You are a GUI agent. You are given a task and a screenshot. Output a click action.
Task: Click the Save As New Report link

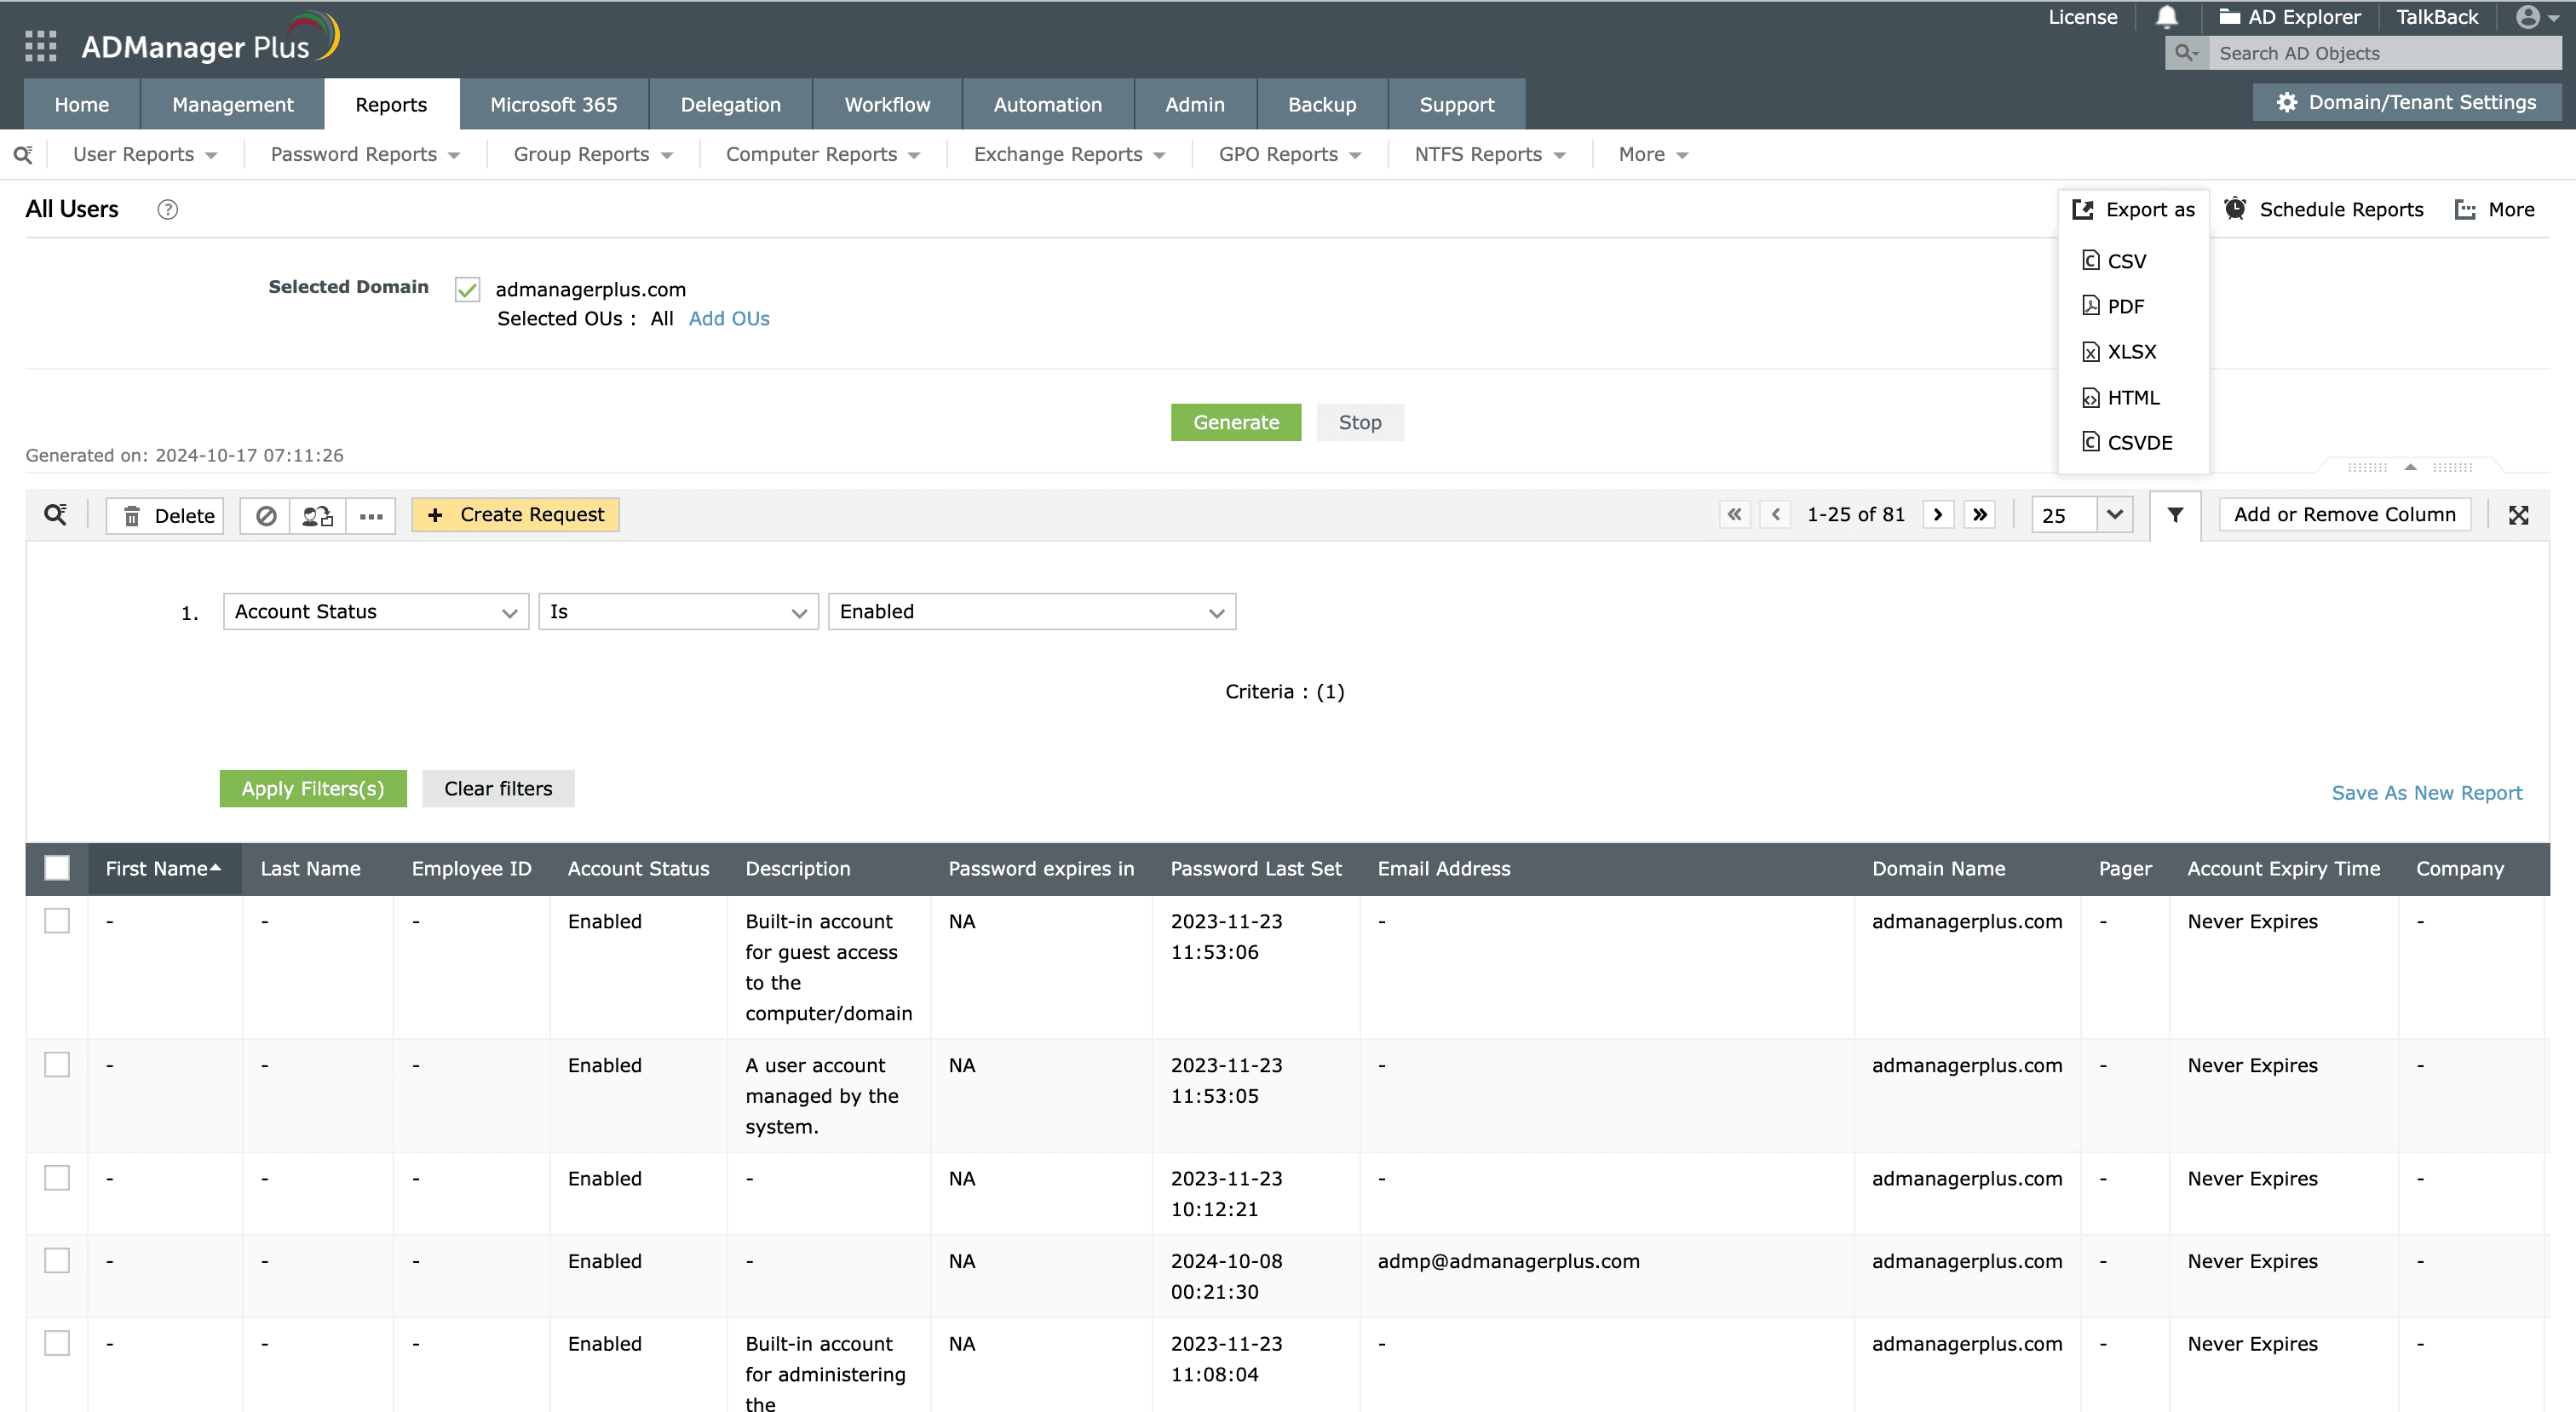tap(2426, 793)
